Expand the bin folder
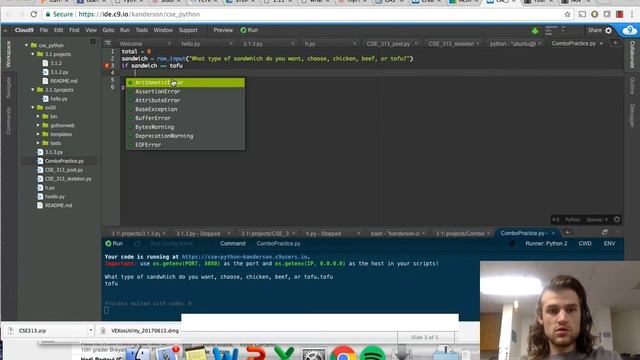The image size is (640, 360). (38, 116)
